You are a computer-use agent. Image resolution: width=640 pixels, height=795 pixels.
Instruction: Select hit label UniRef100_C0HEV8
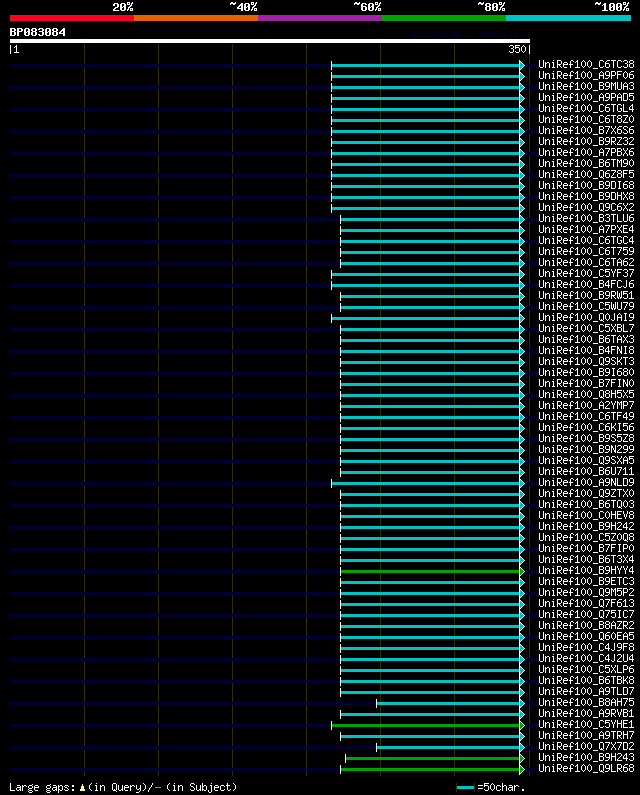tap(586, 515)
